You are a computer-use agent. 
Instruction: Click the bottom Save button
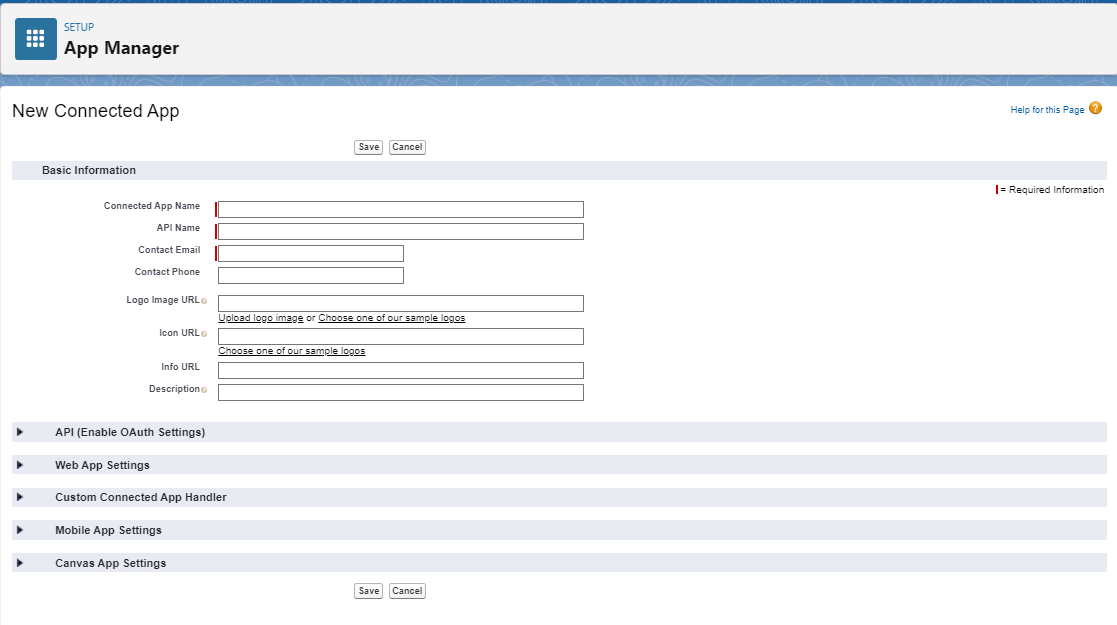click(368, 591)
